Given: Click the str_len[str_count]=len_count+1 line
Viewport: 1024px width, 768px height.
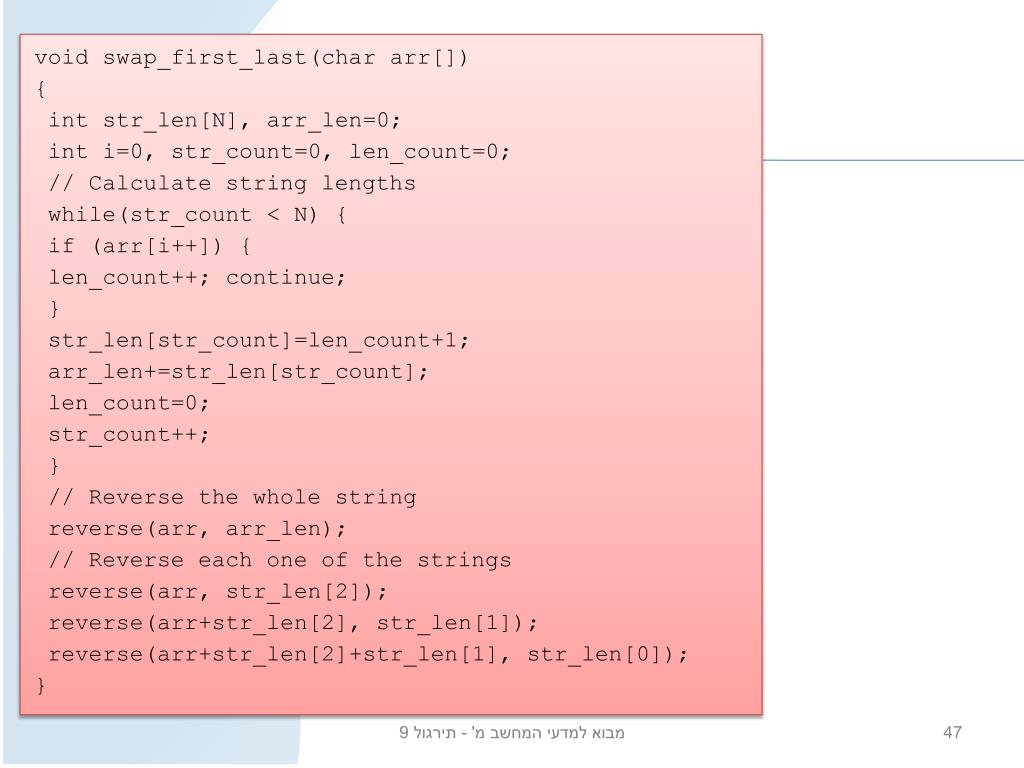Looking at the screenshot, I should [x=259, y=341].
